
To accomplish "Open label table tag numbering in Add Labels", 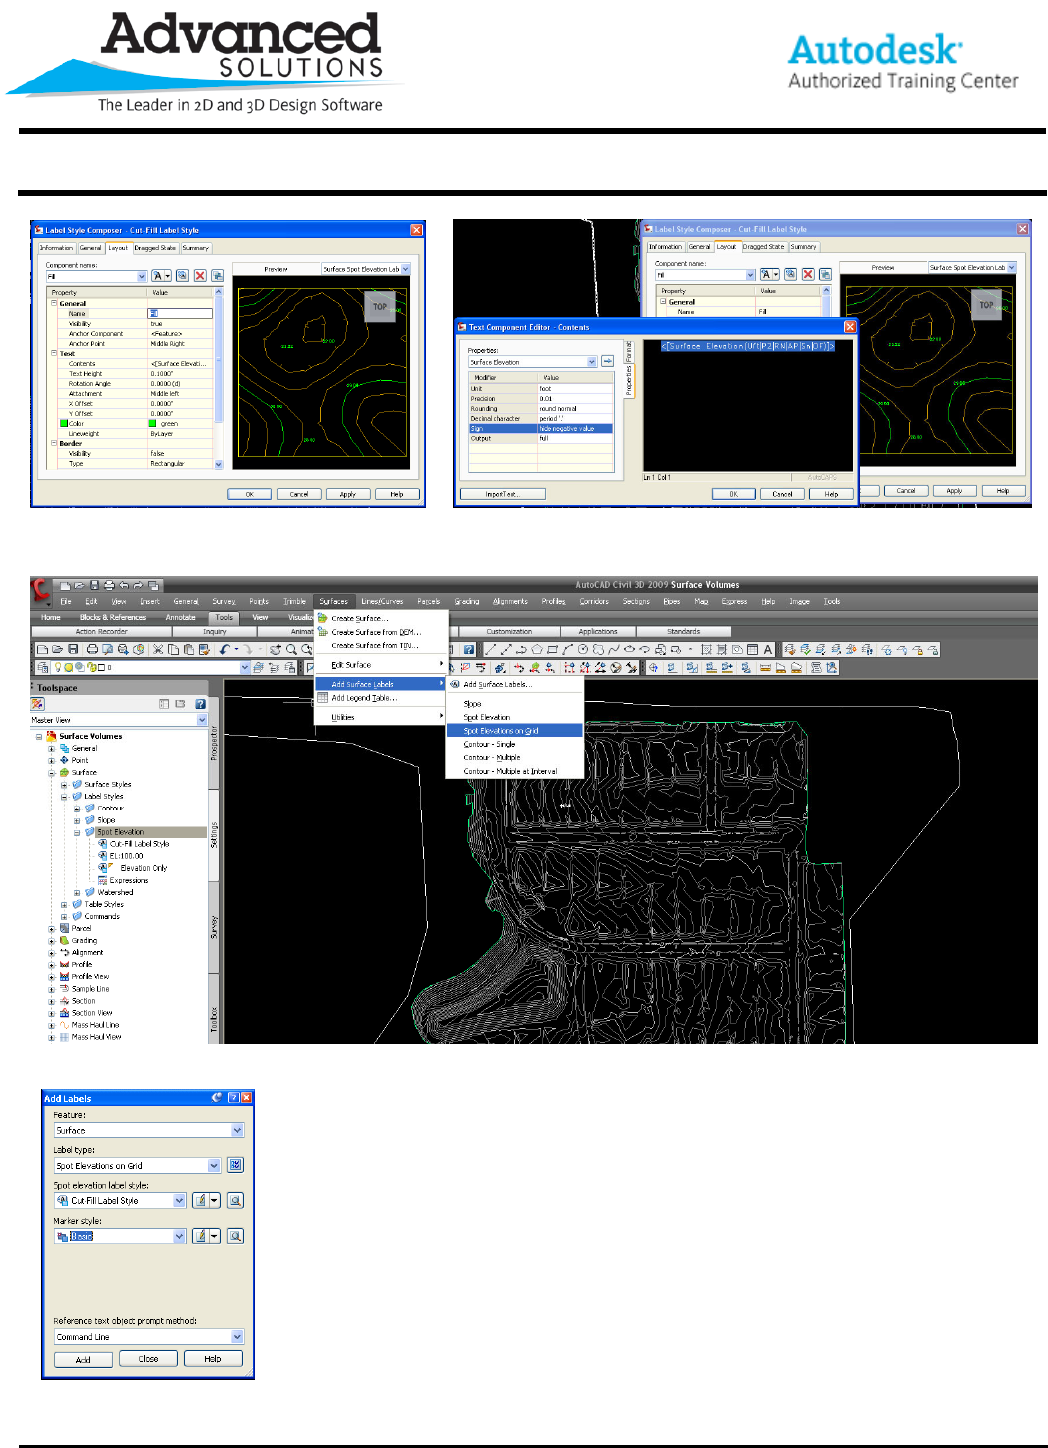I will [235, 1165].
